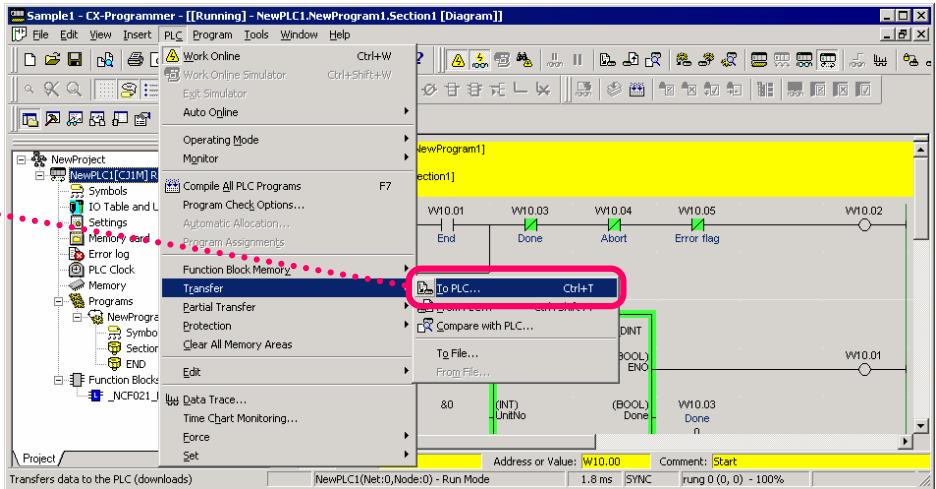Click the Comment field showing Start
The image size is (936, 489).
(x=820, y=462)
